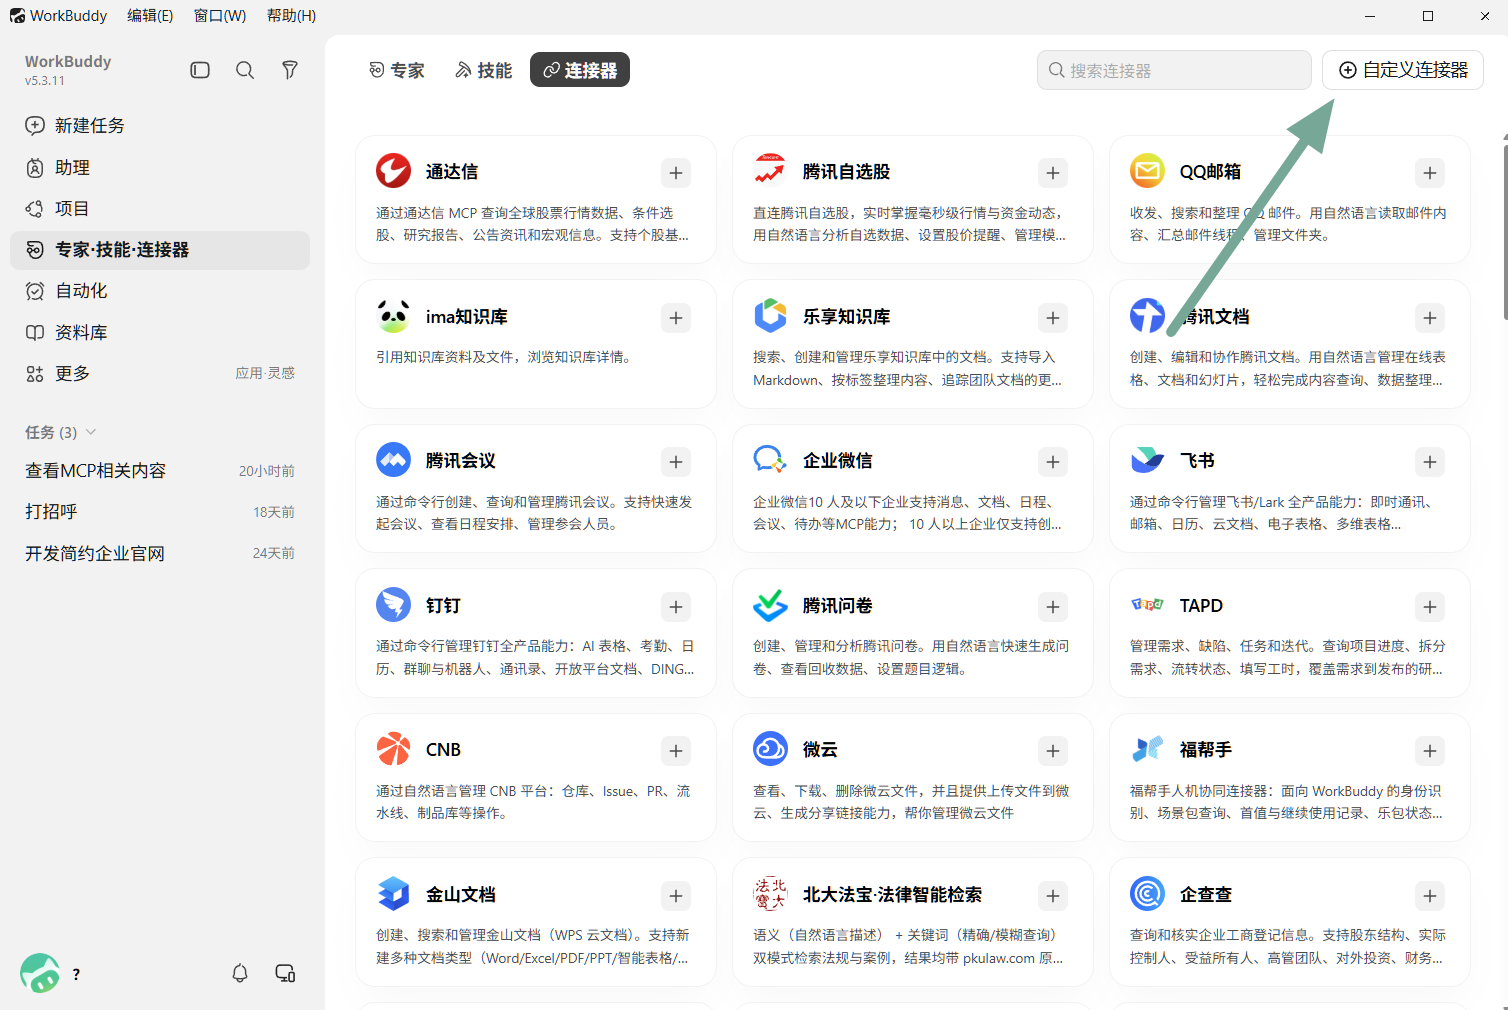This screenshot has width=1508, height=1010.
Task: Open 助理 in the sidebar
Action: pyautogui.click(x=160, y=168)
